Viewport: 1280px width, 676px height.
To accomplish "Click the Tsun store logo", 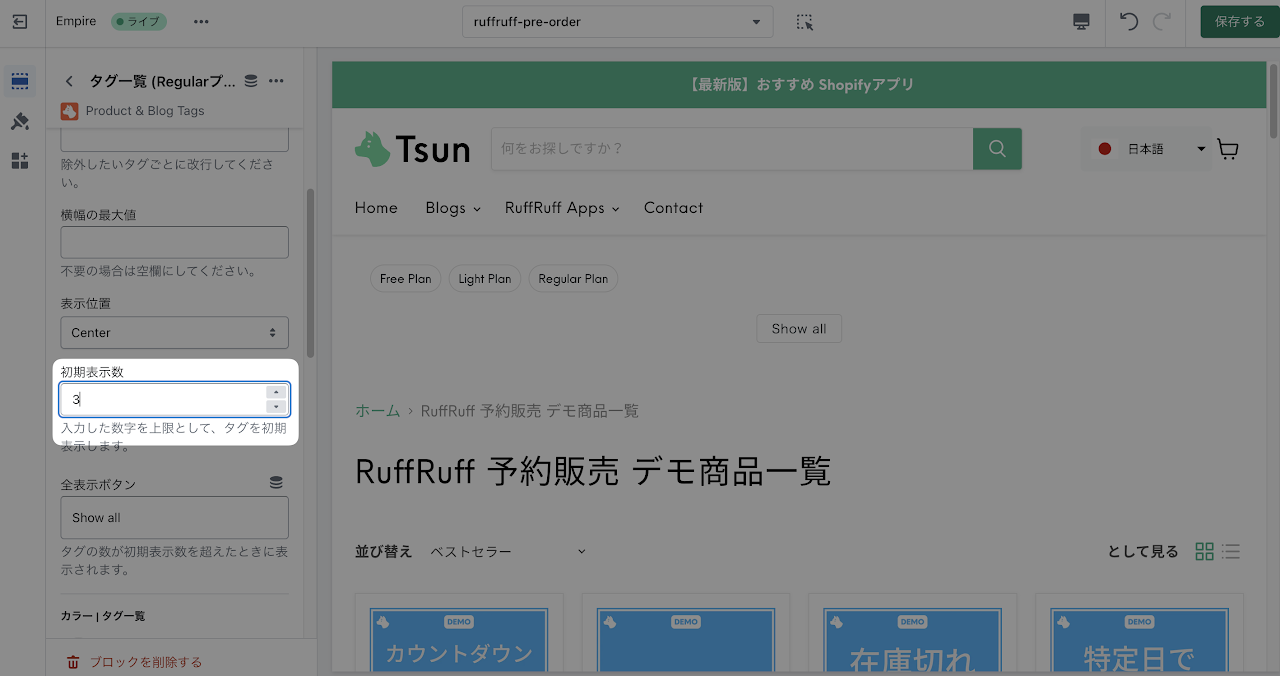I will [x=412, y=149].
